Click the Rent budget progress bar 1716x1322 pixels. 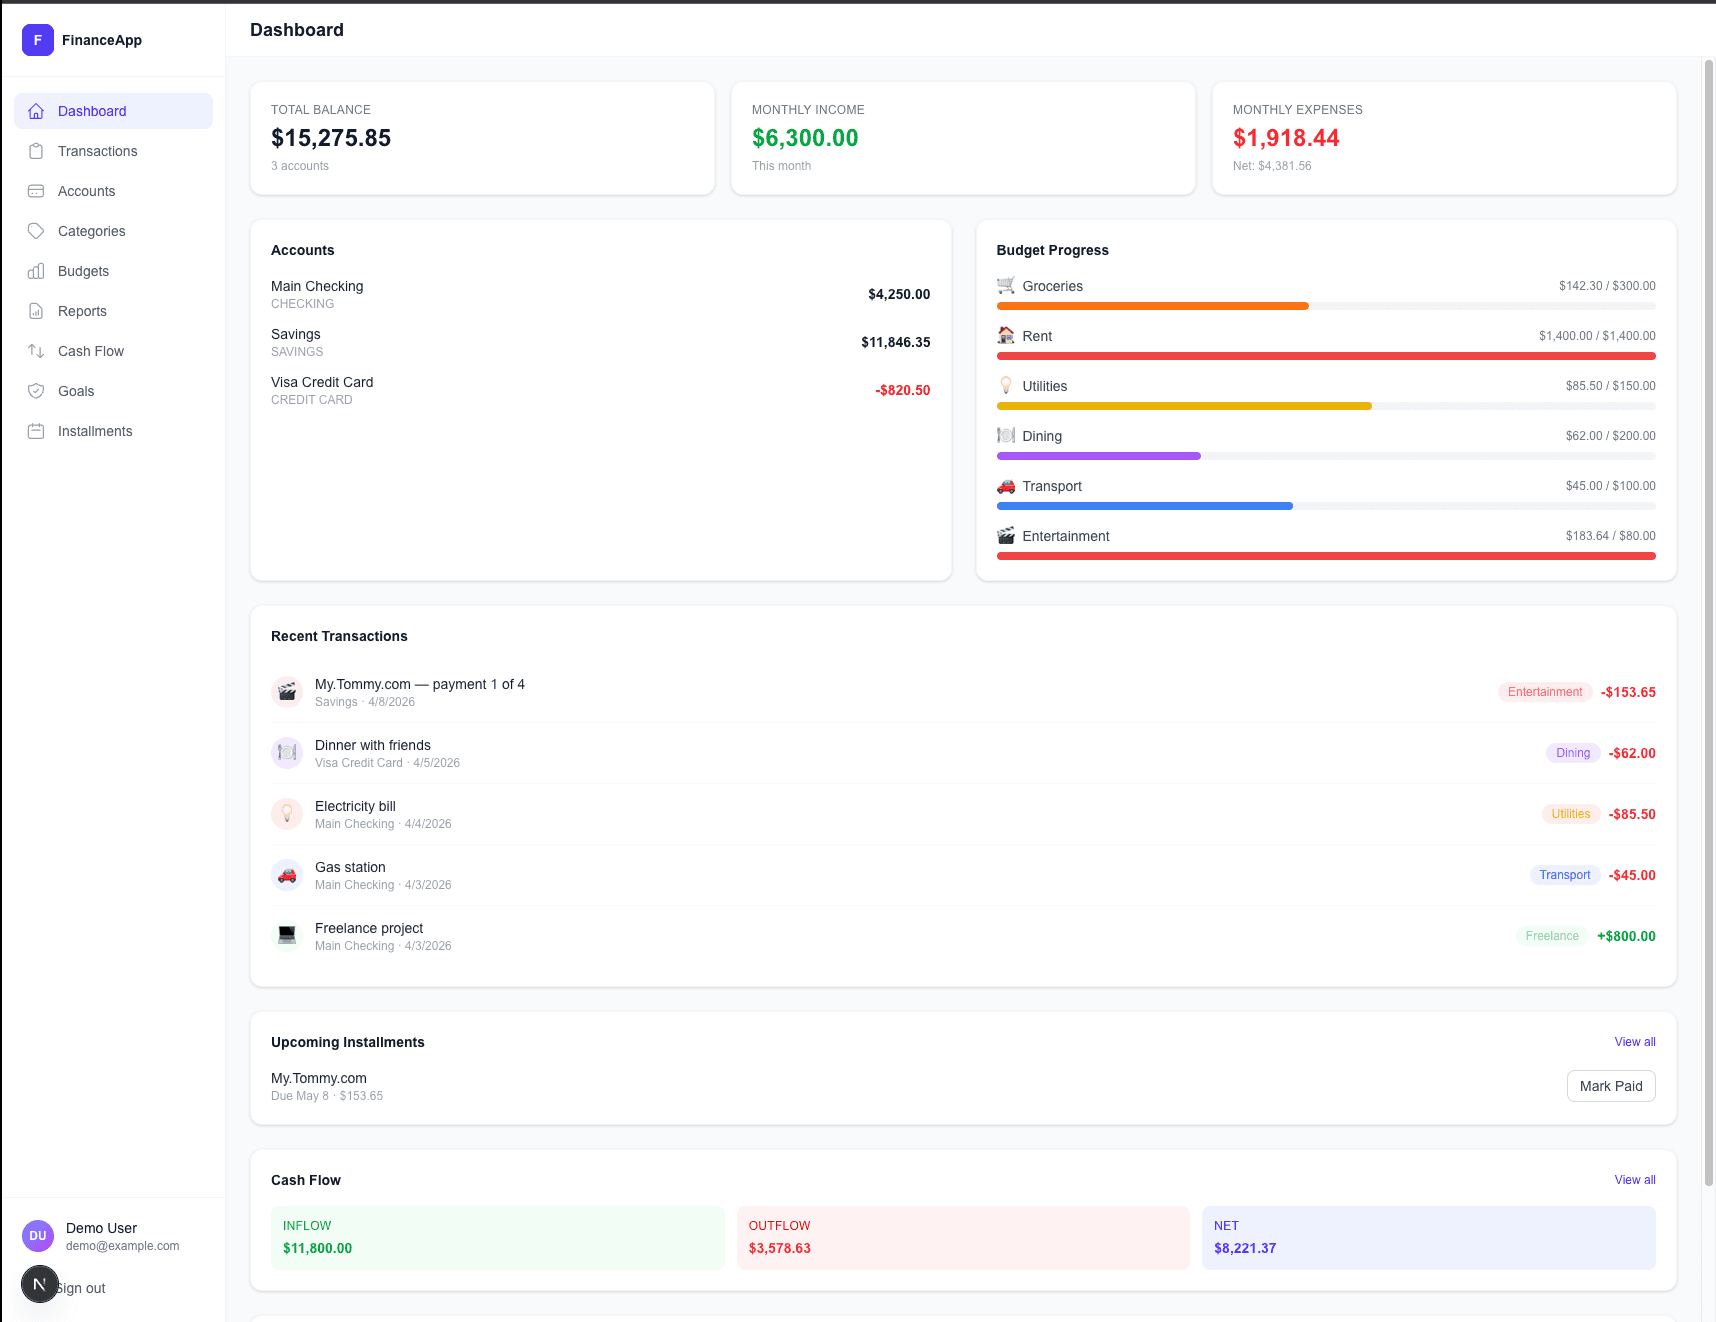click(1325, 356)
